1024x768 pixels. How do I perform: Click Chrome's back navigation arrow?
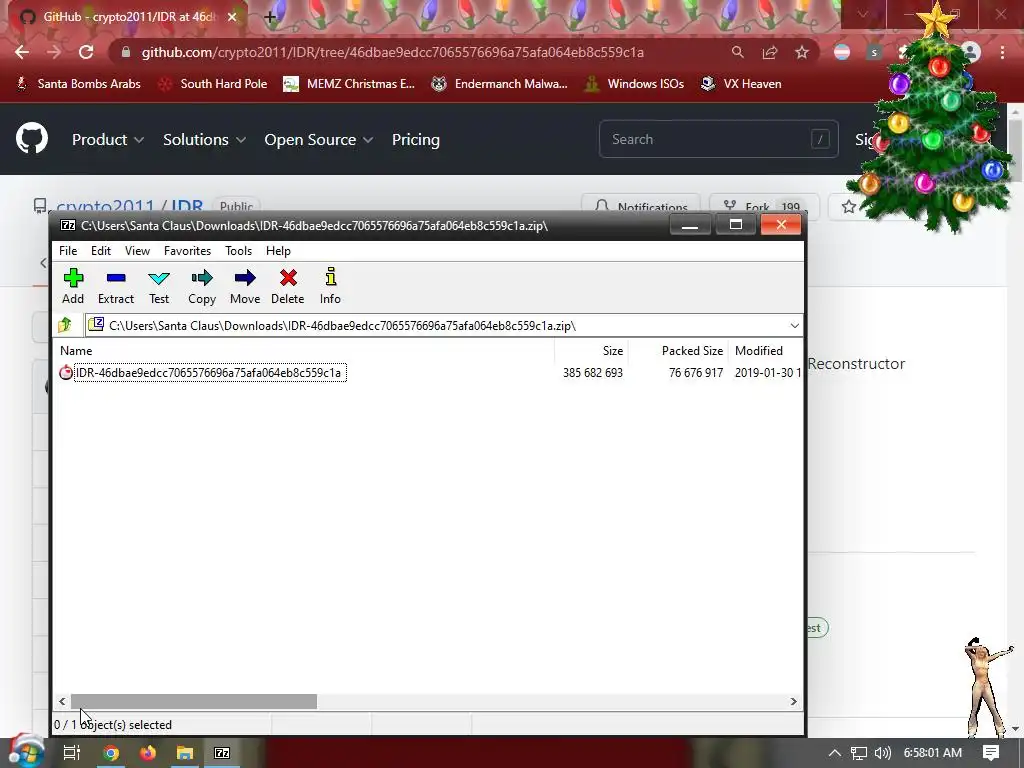[22, 52]
